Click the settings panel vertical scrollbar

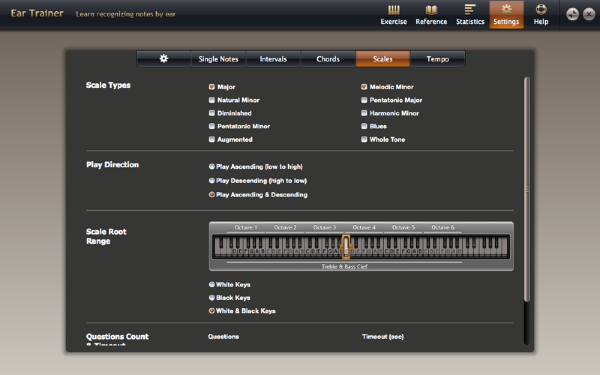[x=527, y=189]
